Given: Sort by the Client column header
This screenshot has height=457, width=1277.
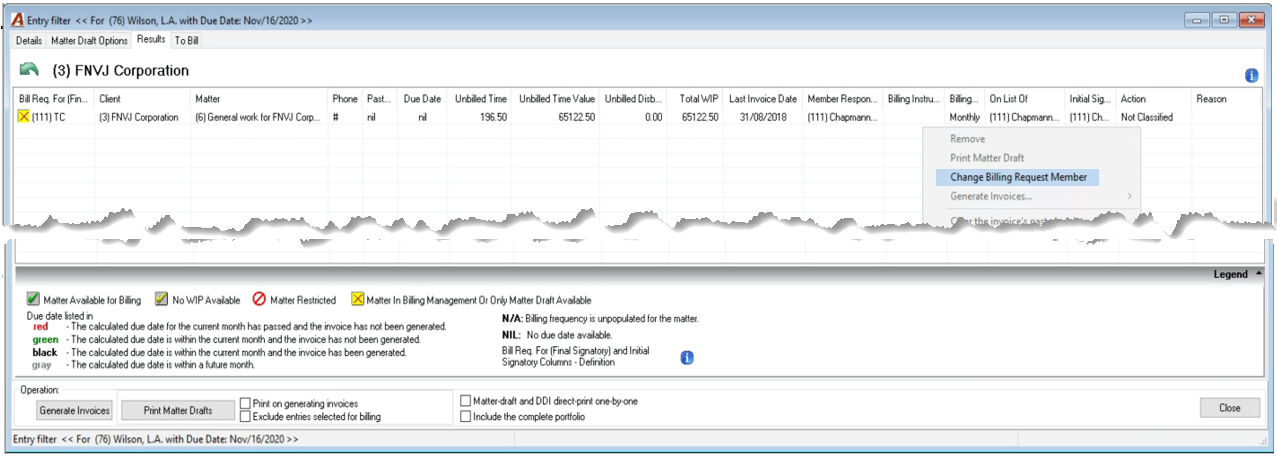Looking at the screenshot, I should [x=142, y=99].
